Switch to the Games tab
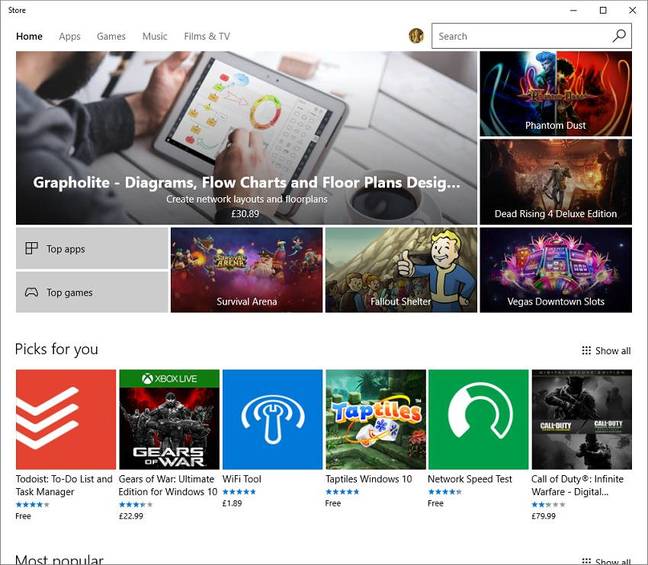The width and height of the screenshot is (648, 565). pos(111,36)
